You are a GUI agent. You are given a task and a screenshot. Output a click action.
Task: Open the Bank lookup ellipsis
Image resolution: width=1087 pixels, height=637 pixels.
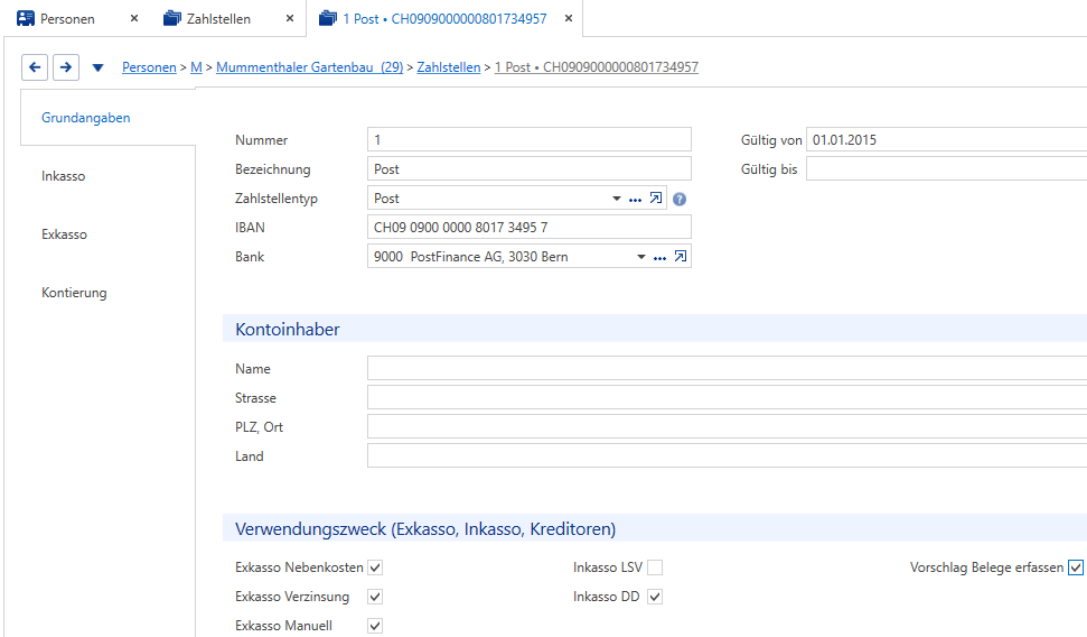click(660, 258)
